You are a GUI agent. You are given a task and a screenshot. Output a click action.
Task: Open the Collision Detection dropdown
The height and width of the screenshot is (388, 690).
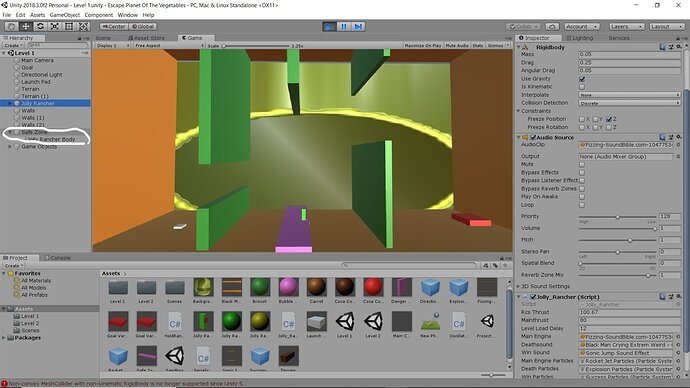coord(630,103)
